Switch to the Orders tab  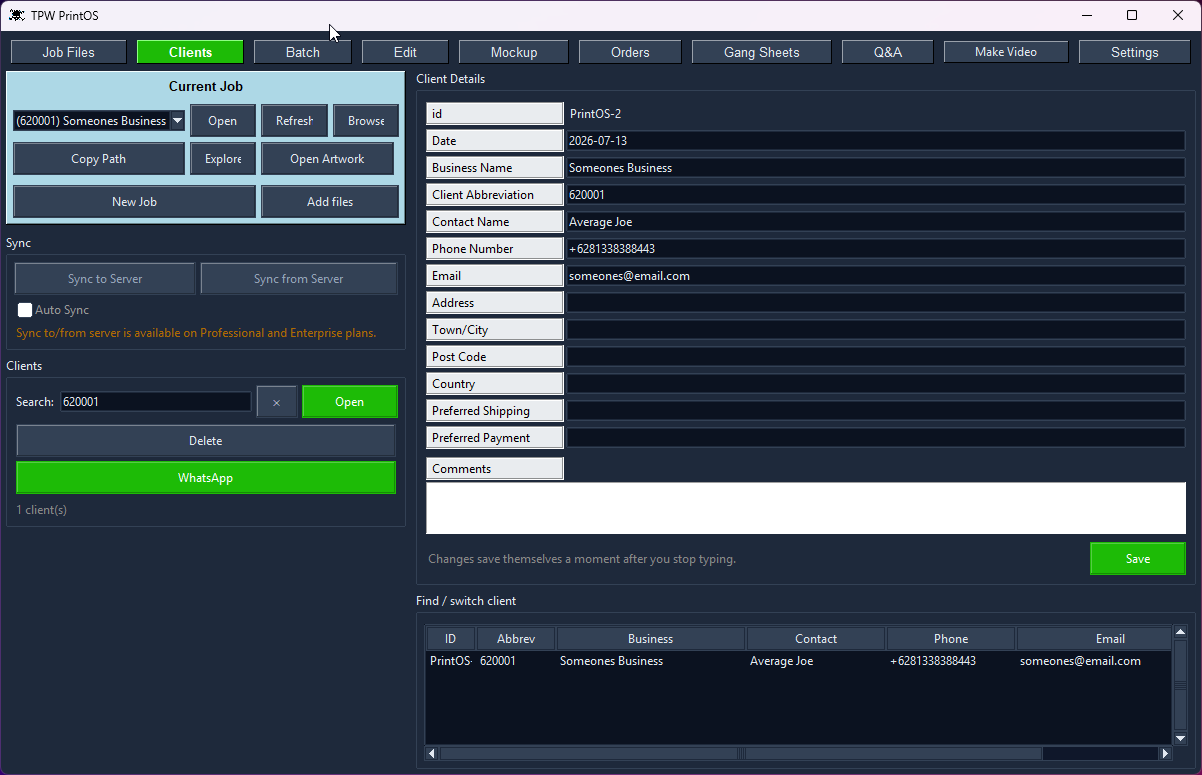(630, 52)
